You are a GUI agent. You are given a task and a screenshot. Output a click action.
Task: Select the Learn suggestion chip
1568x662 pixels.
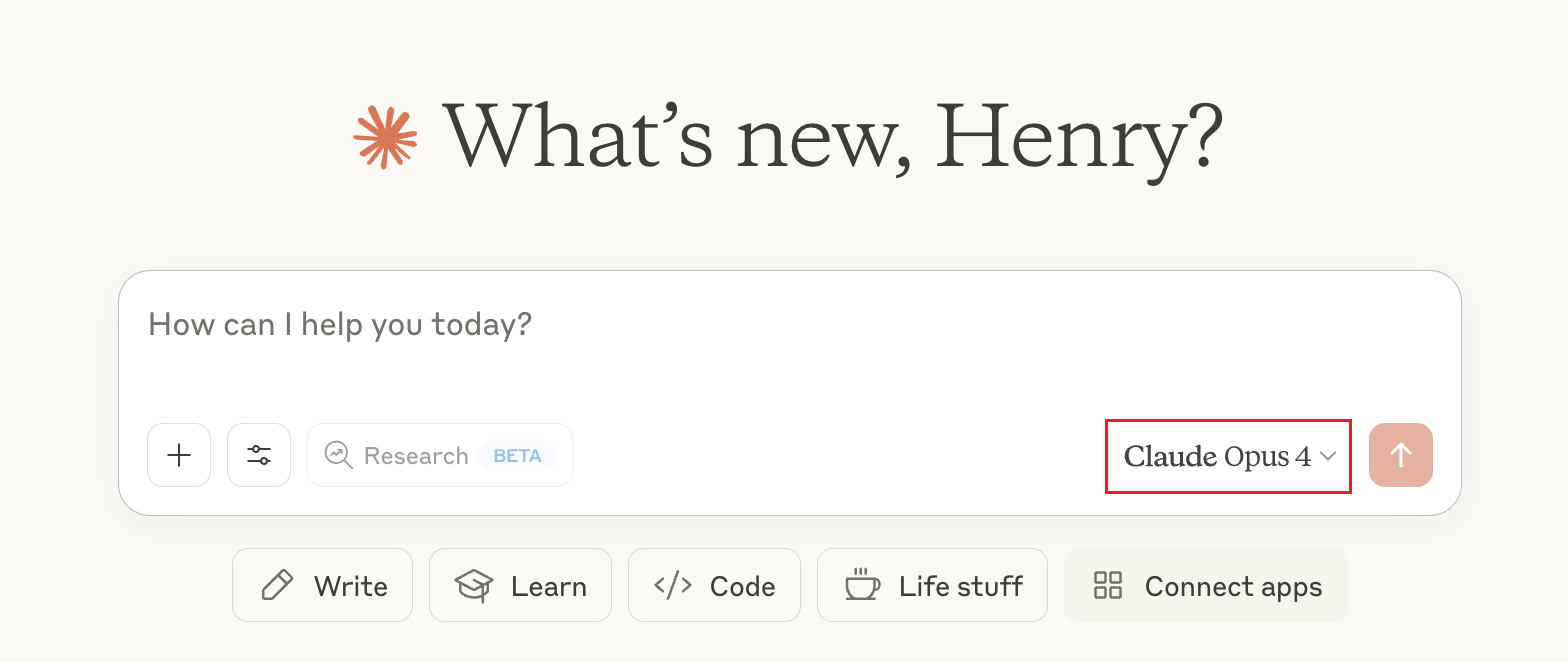coord(520,585)
